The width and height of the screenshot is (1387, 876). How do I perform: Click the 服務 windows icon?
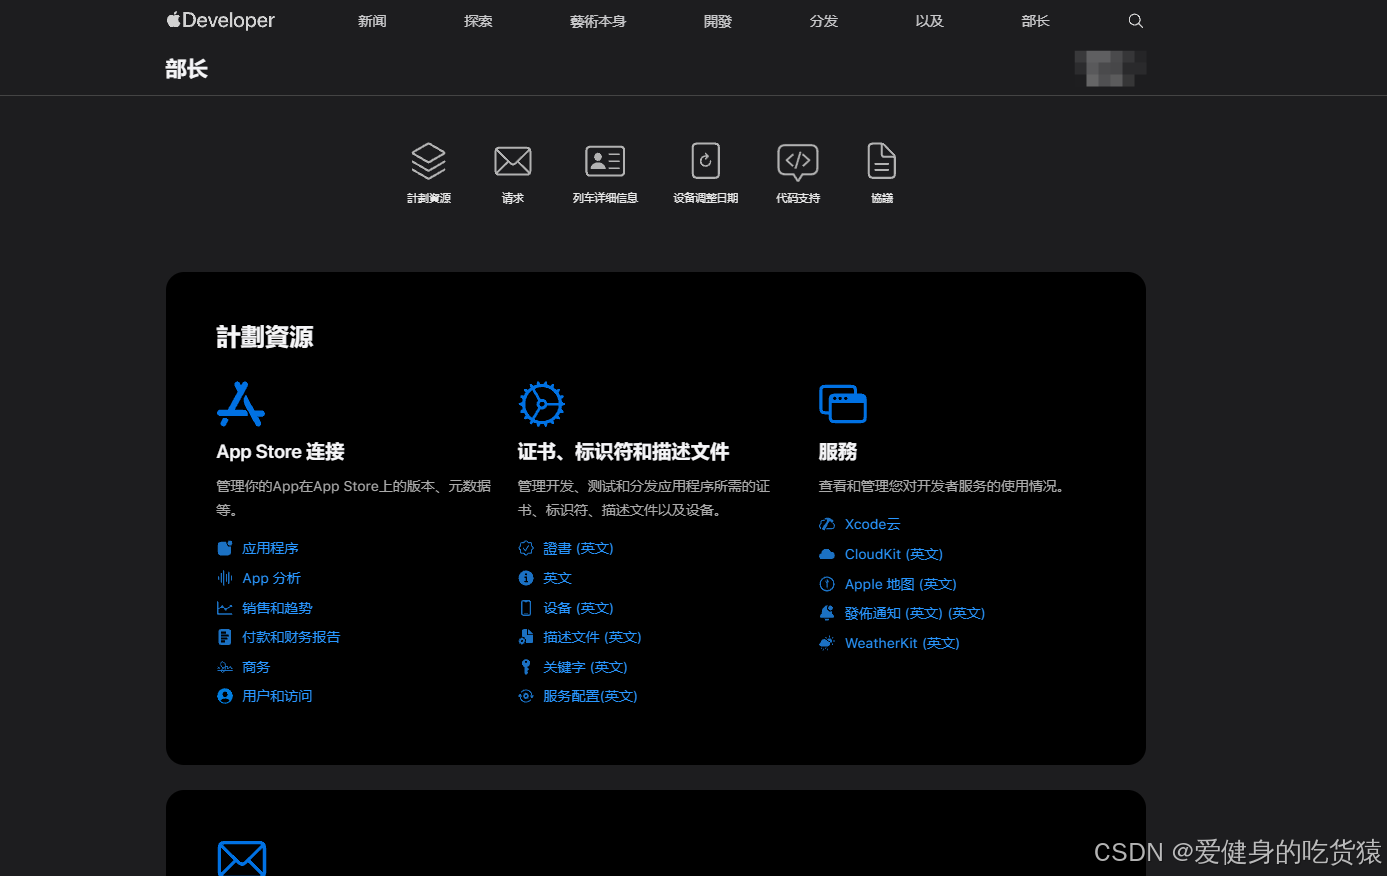coord(843,404)
